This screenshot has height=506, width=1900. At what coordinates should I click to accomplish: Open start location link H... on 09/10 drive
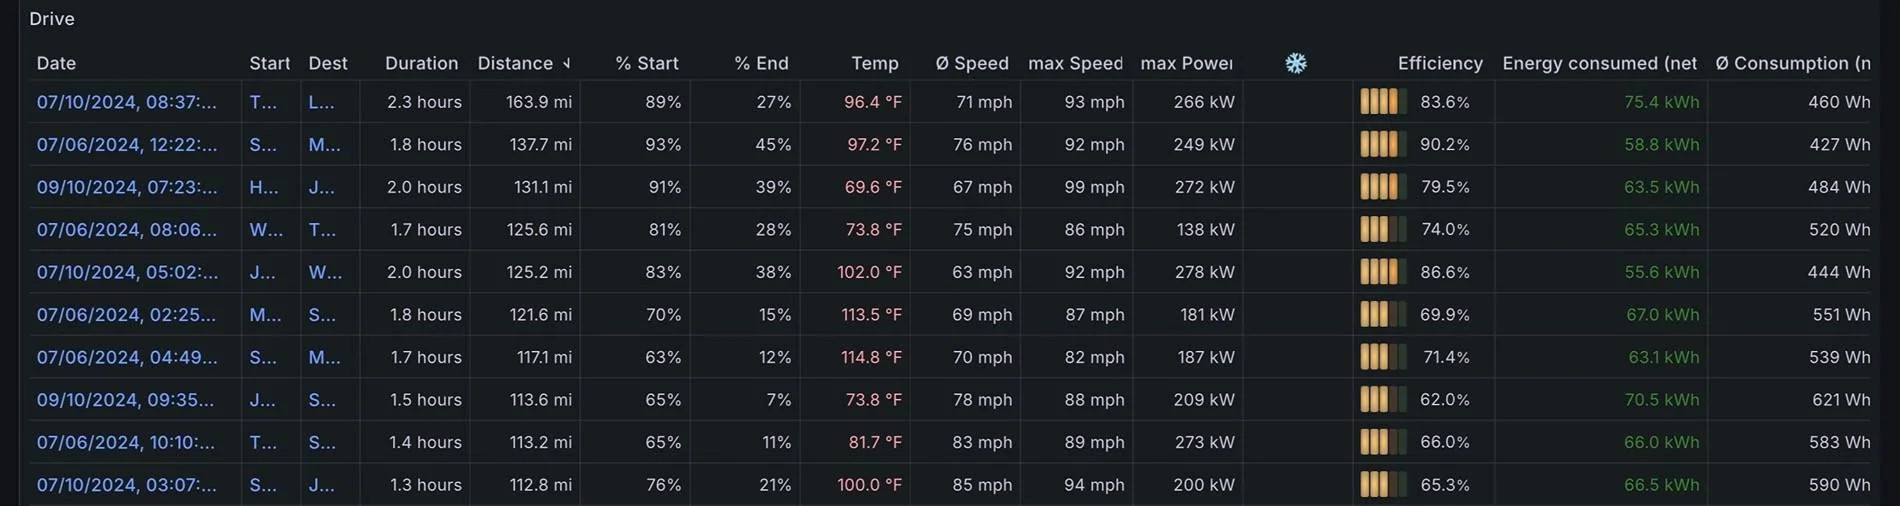(x=263, y=187)
